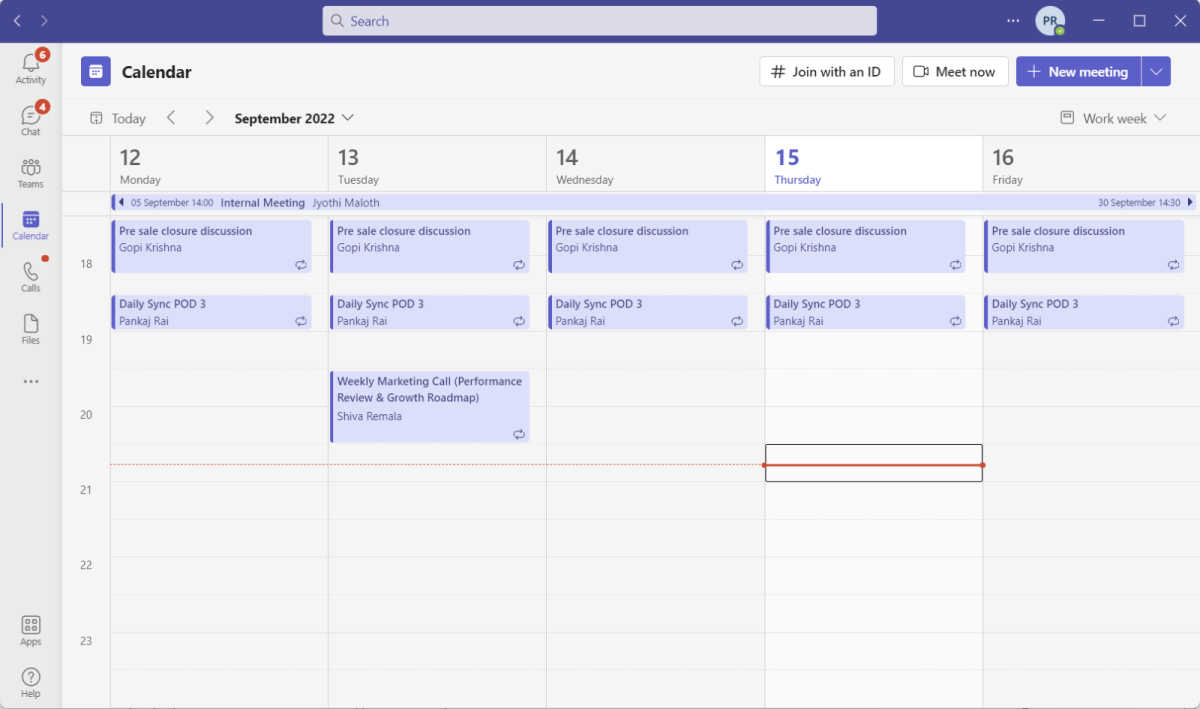Open the Internal Meeting banner event
The width and height of the screenshot is (1200, 709).
click(262, 202)
